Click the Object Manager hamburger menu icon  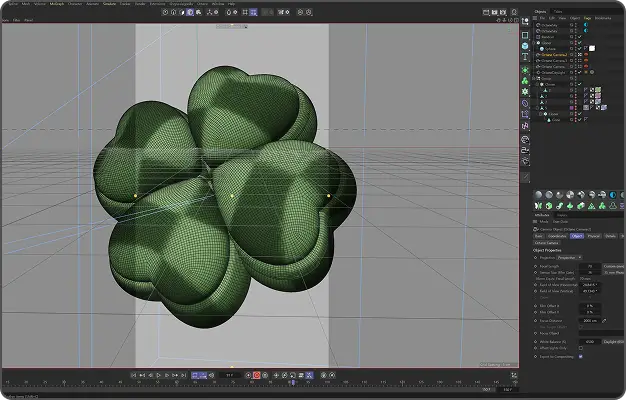point(535,18)
